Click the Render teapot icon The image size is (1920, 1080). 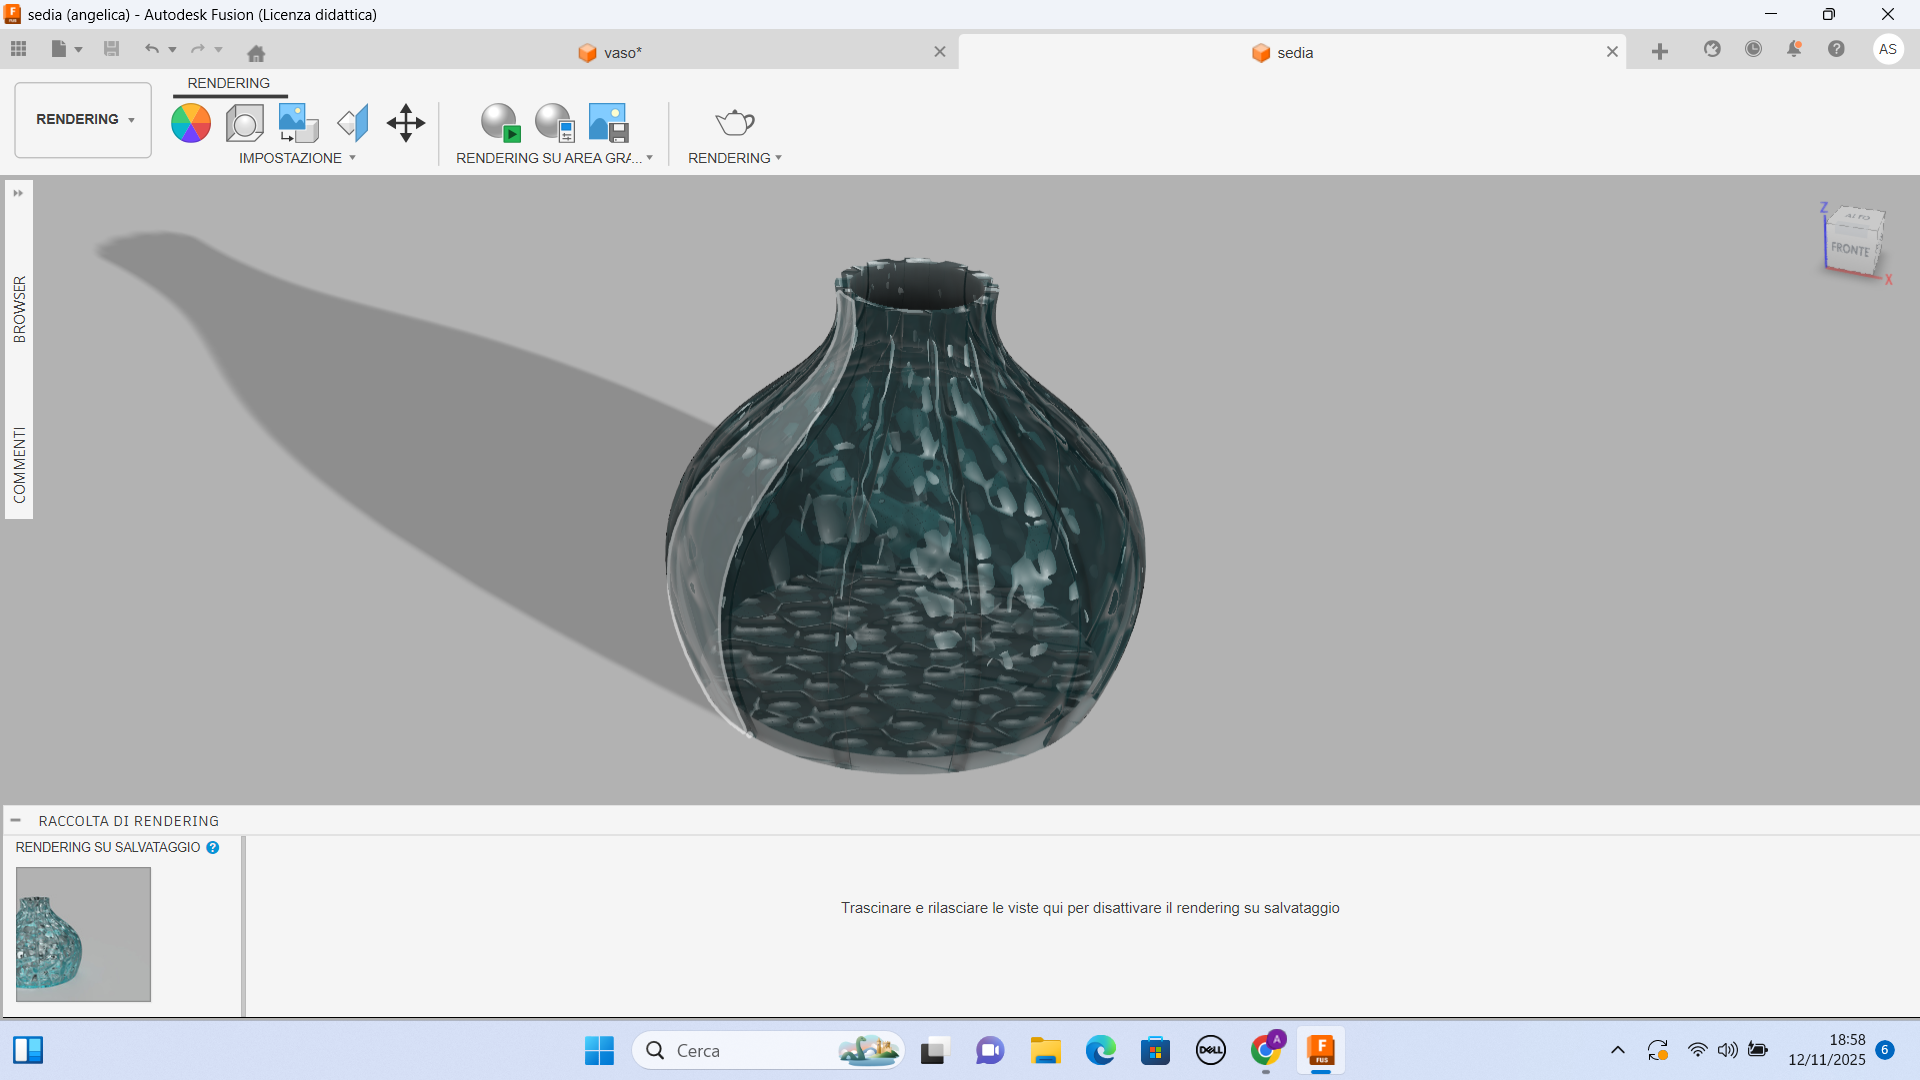tap(735, 123)
